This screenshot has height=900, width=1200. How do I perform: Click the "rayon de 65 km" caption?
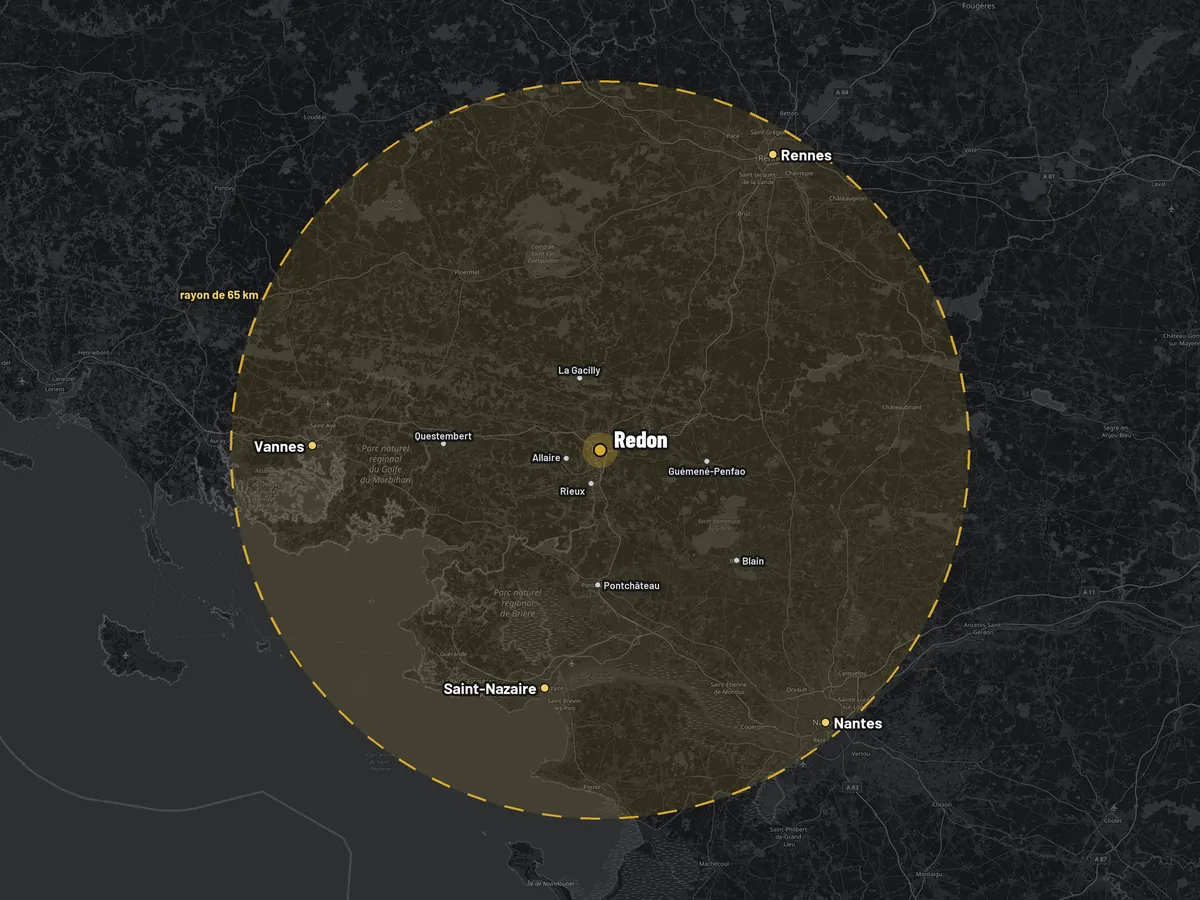[219, 295]
